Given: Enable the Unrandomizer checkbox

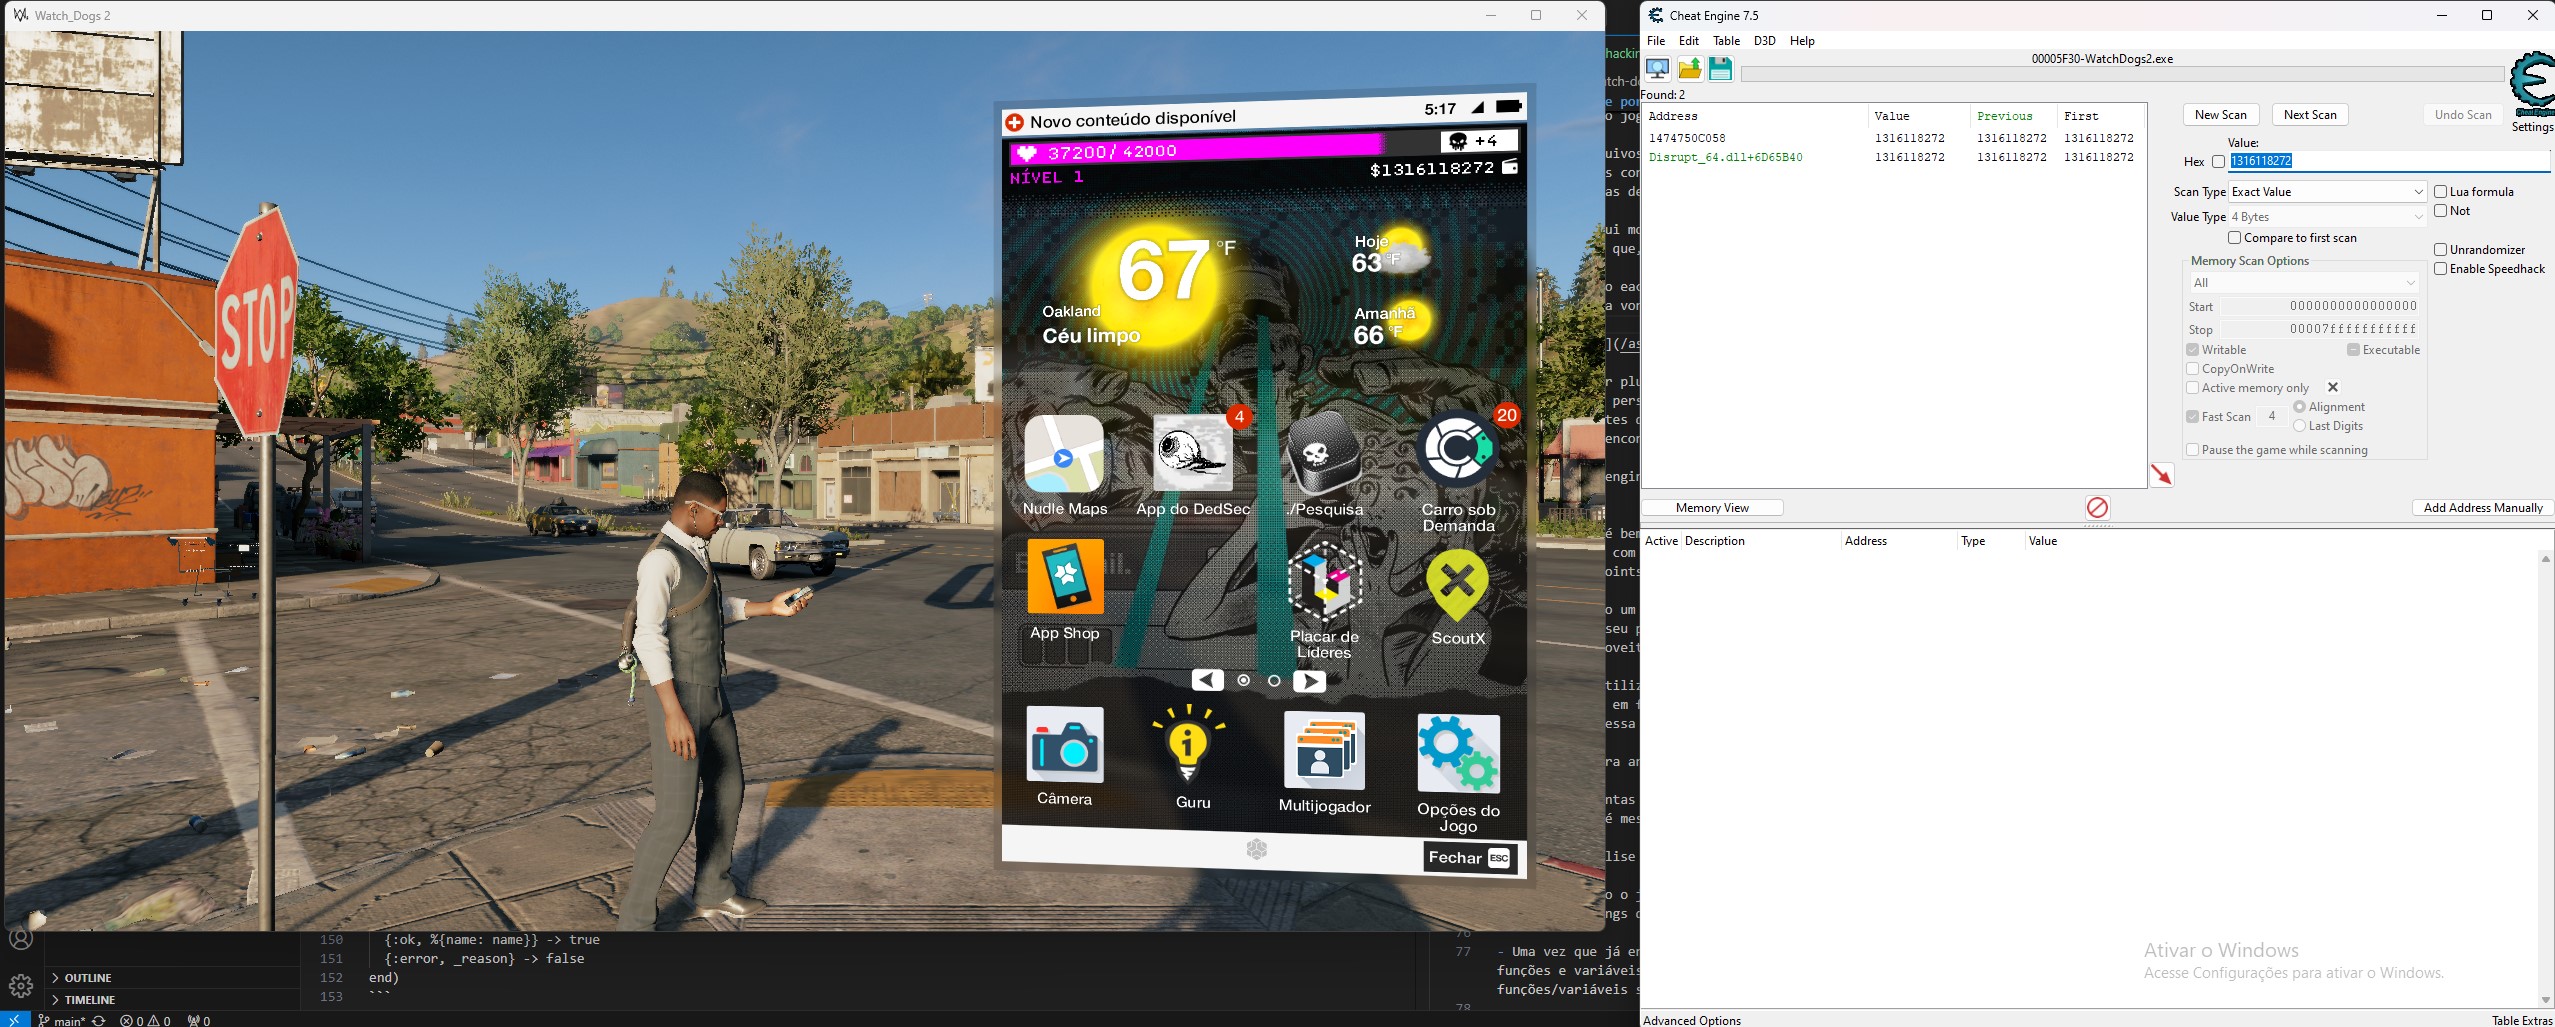Looking at the screenshot, I should (x=2440, y=250).
